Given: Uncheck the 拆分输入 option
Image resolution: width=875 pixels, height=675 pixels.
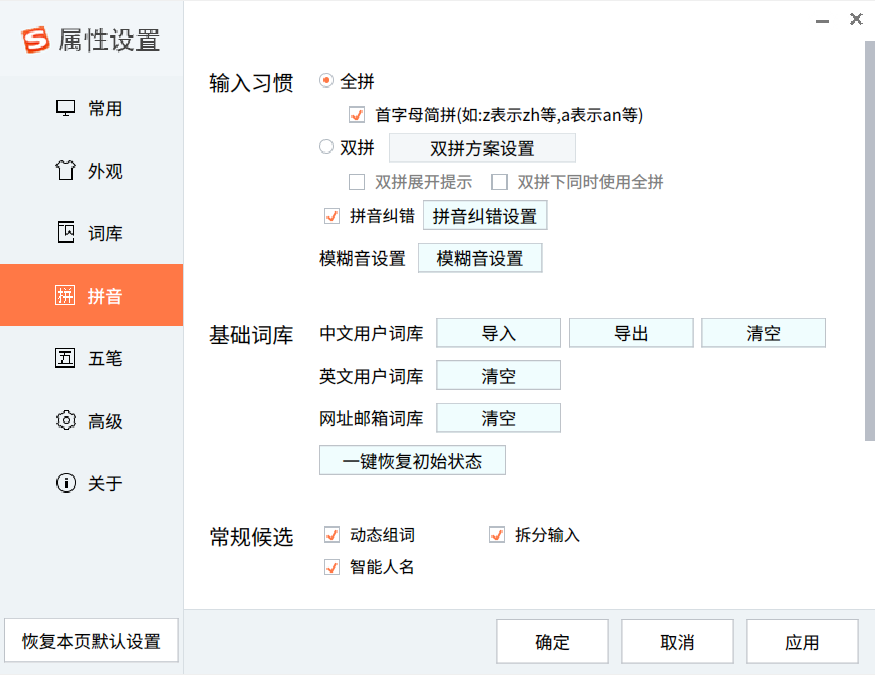Looking at the screenshot, I should [496, 535].
